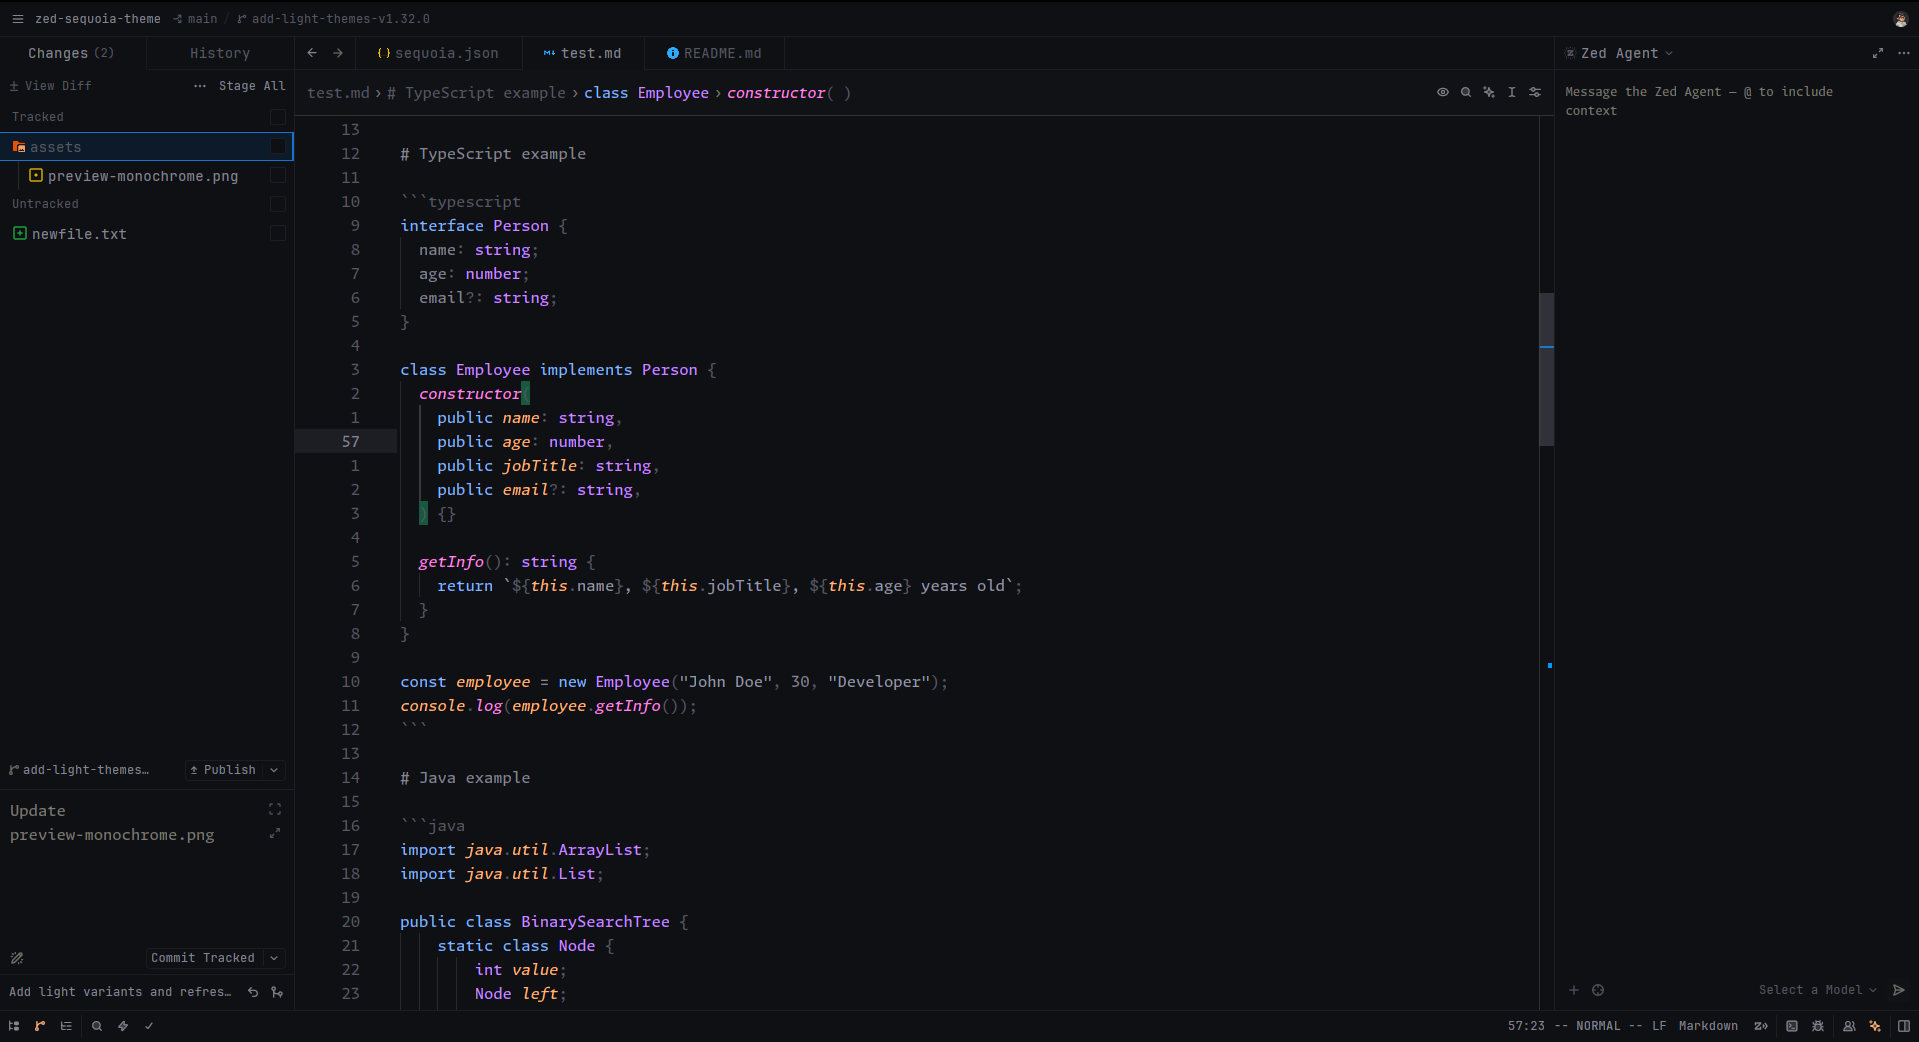1919x1042 pixels.
Task: Stage the newfile.txt checkbox
Action: 278,233
